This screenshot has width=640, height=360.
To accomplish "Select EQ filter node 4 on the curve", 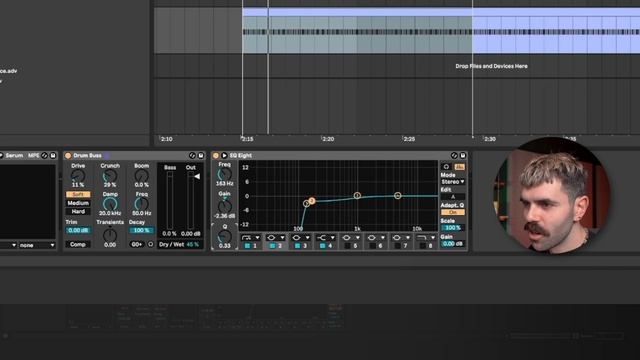I will [x=398, y=196].
